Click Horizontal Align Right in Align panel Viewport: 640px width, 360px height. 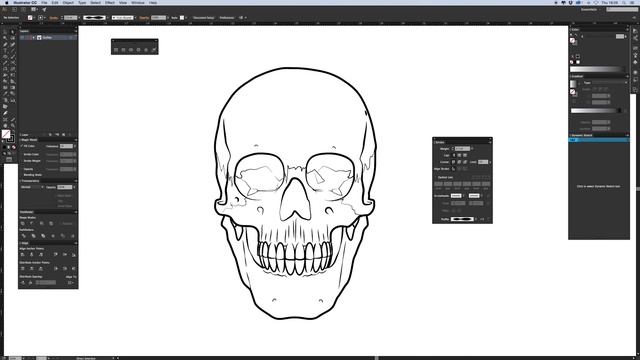[x=41, y=254]
